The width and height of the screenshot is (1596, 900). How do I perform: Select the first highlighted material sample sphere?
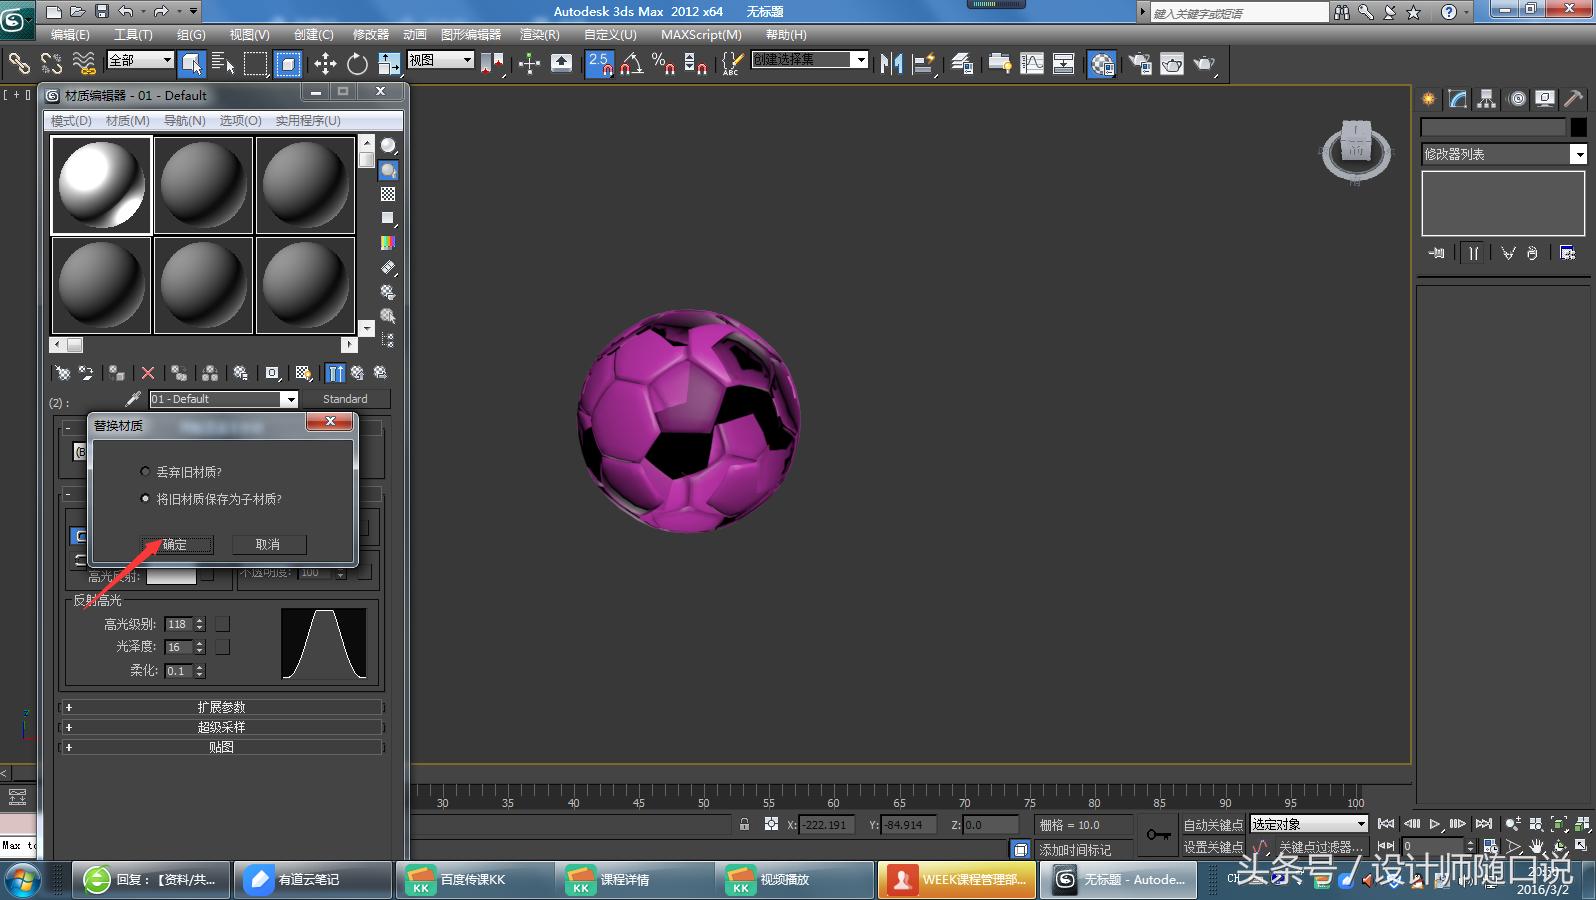[101, 185]
